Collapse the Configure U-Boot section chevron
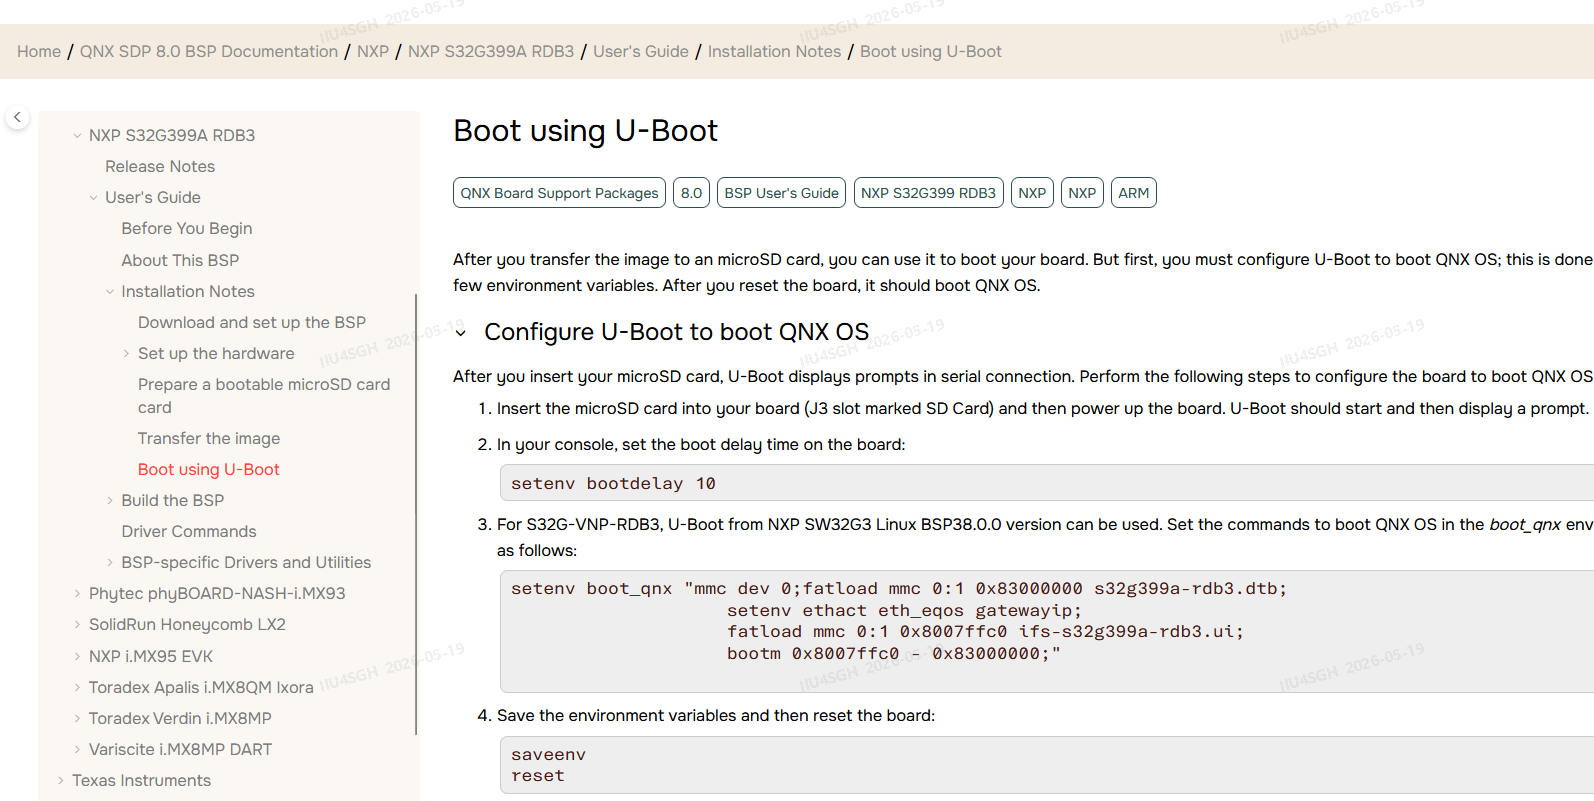The image size is (1594, 801). point(461,333)
